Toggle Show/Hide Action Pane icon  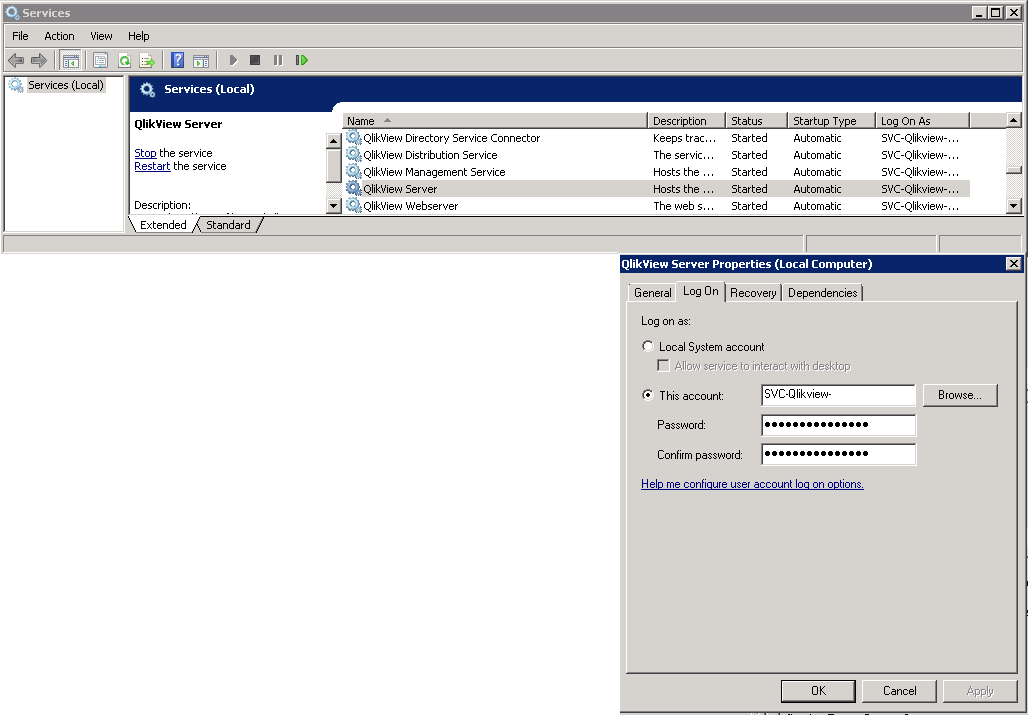pyautogui.click(x=201, y=60)
